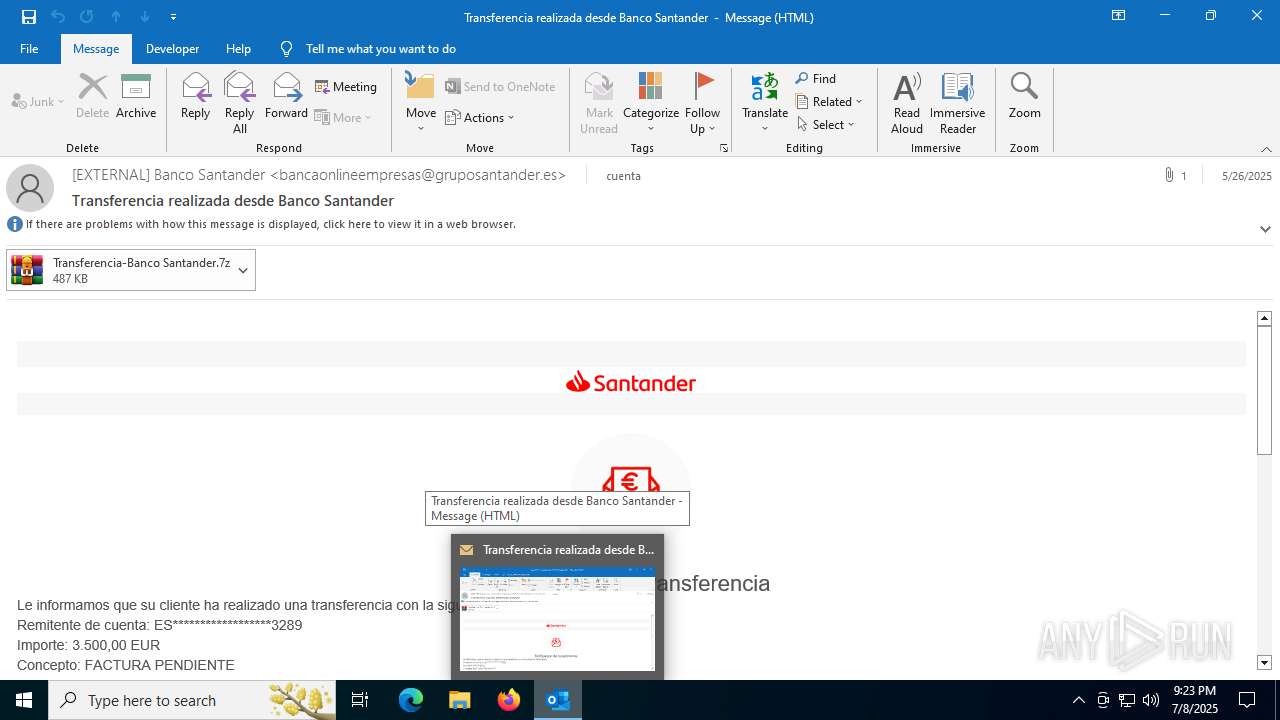Show hidden system tray icons
The height and width of the screenshot is (720, 1280).
[1078, 700]
